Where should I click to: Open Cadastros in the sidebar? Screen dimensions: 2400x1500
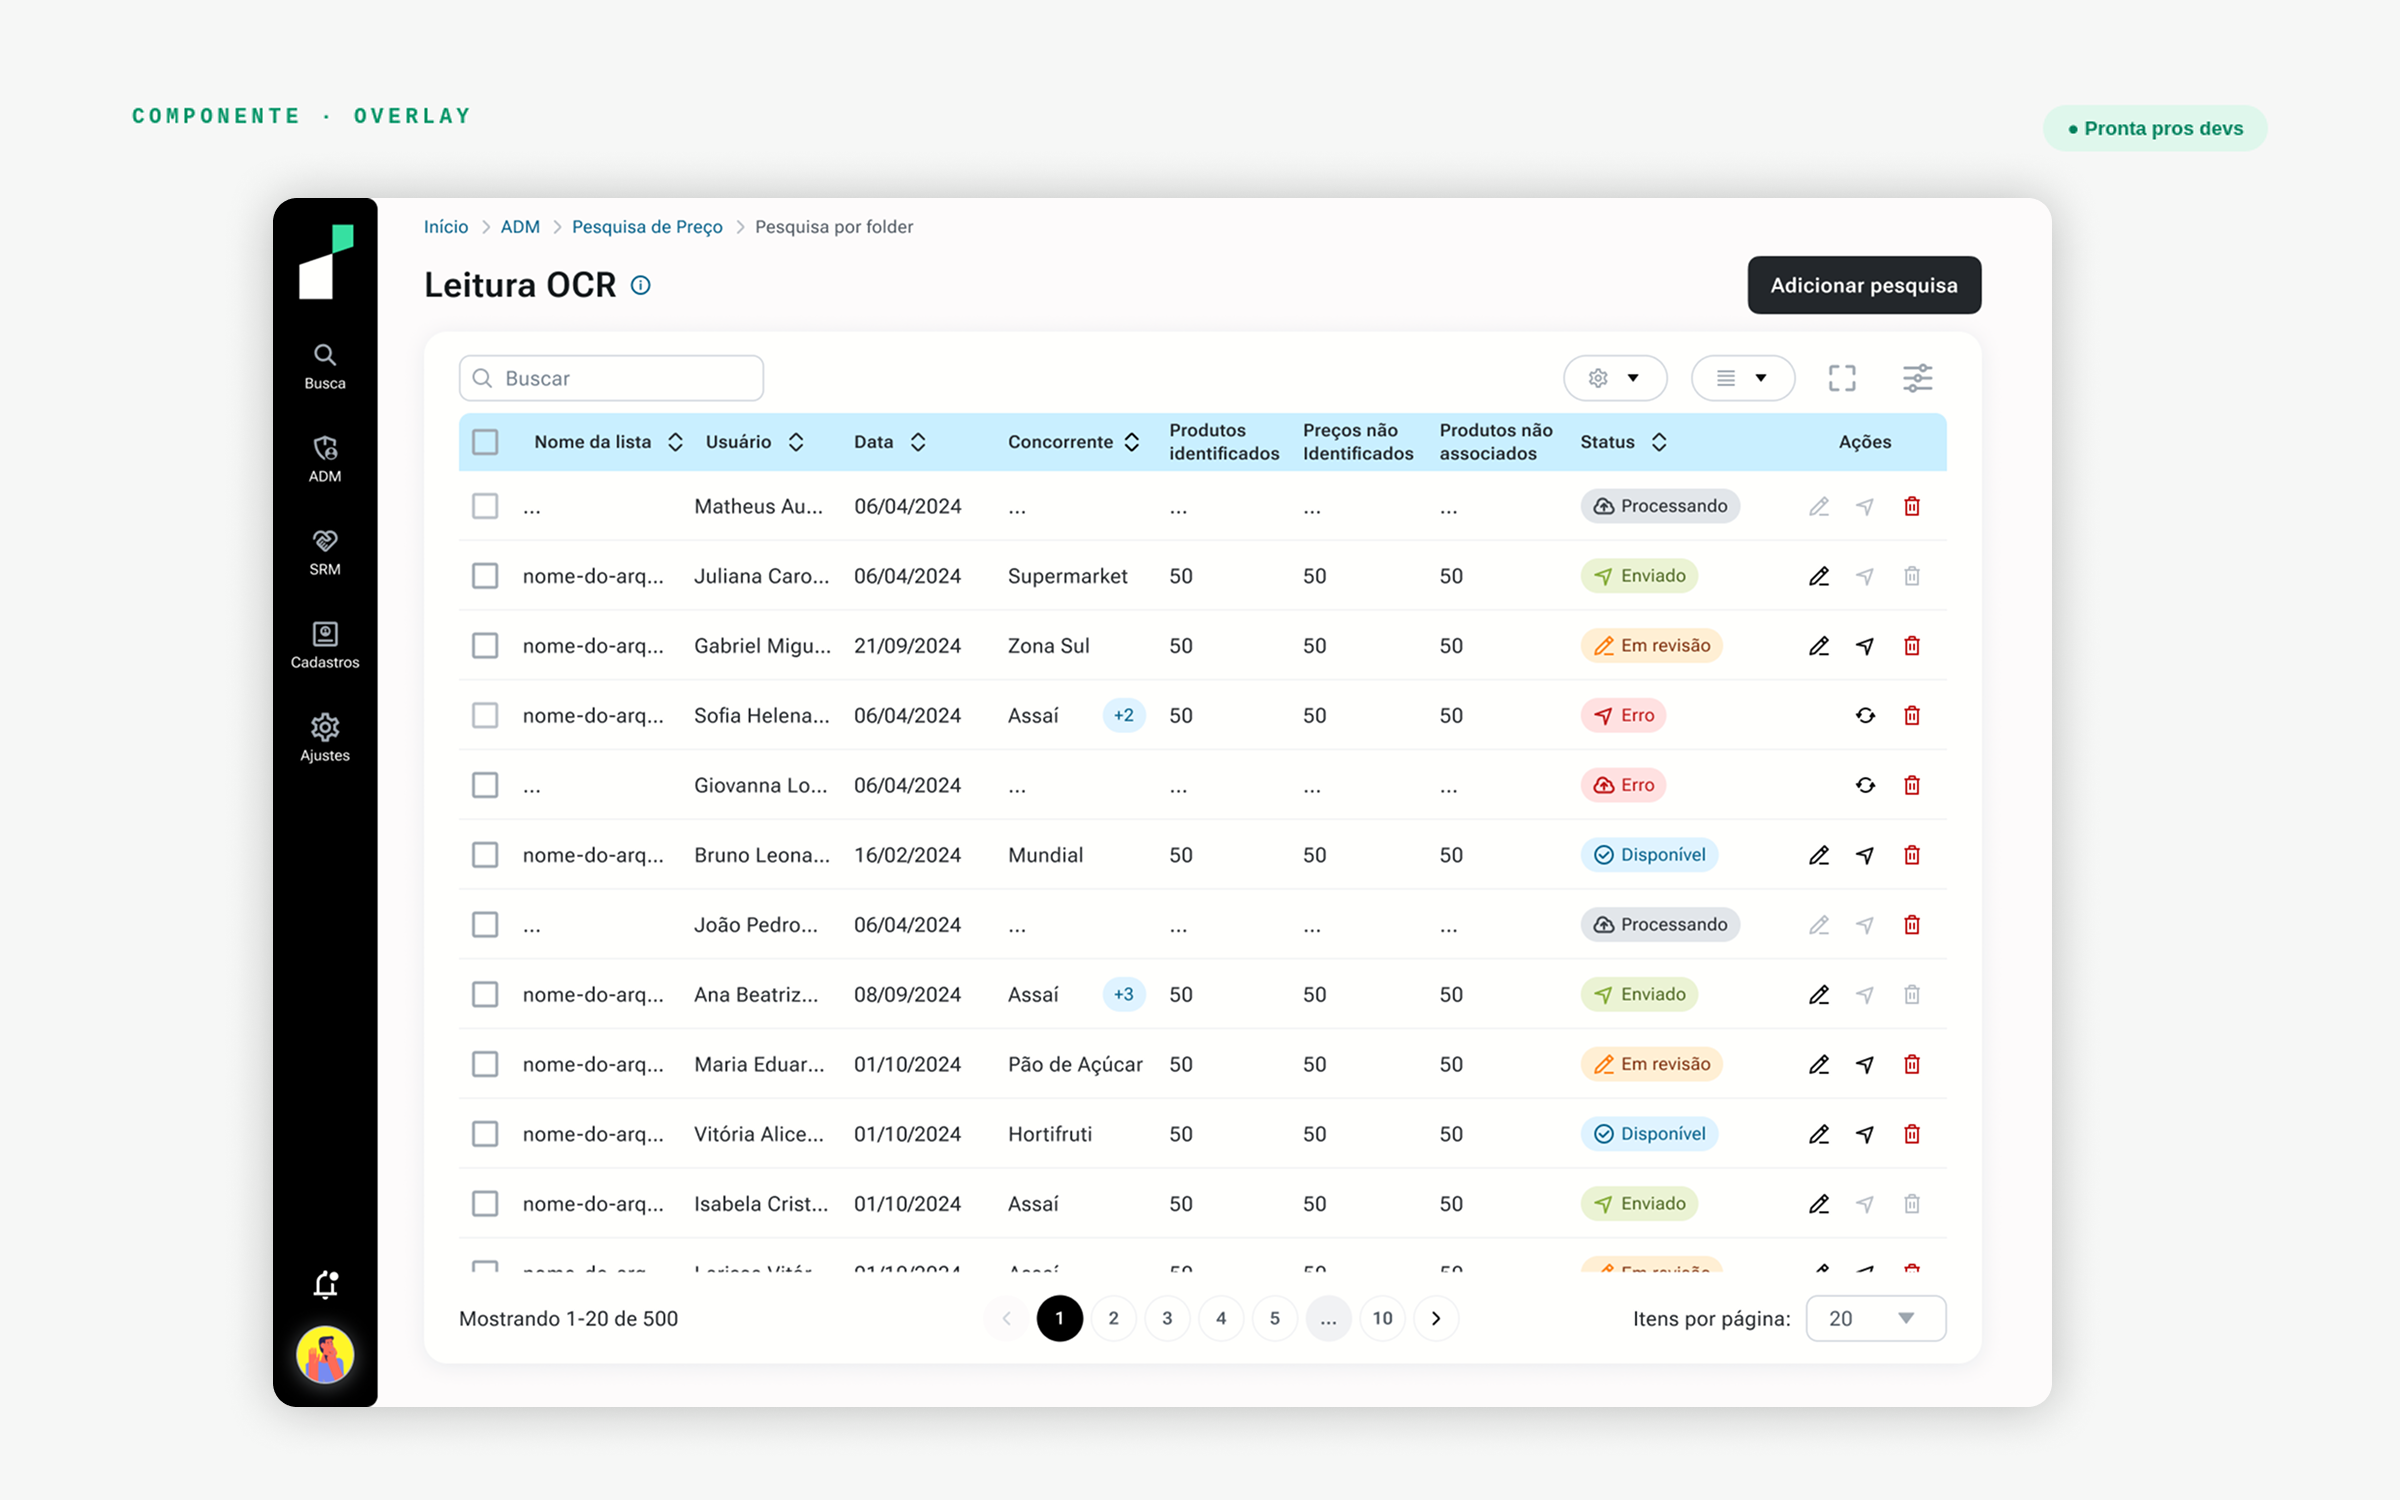tap(325, 646)
